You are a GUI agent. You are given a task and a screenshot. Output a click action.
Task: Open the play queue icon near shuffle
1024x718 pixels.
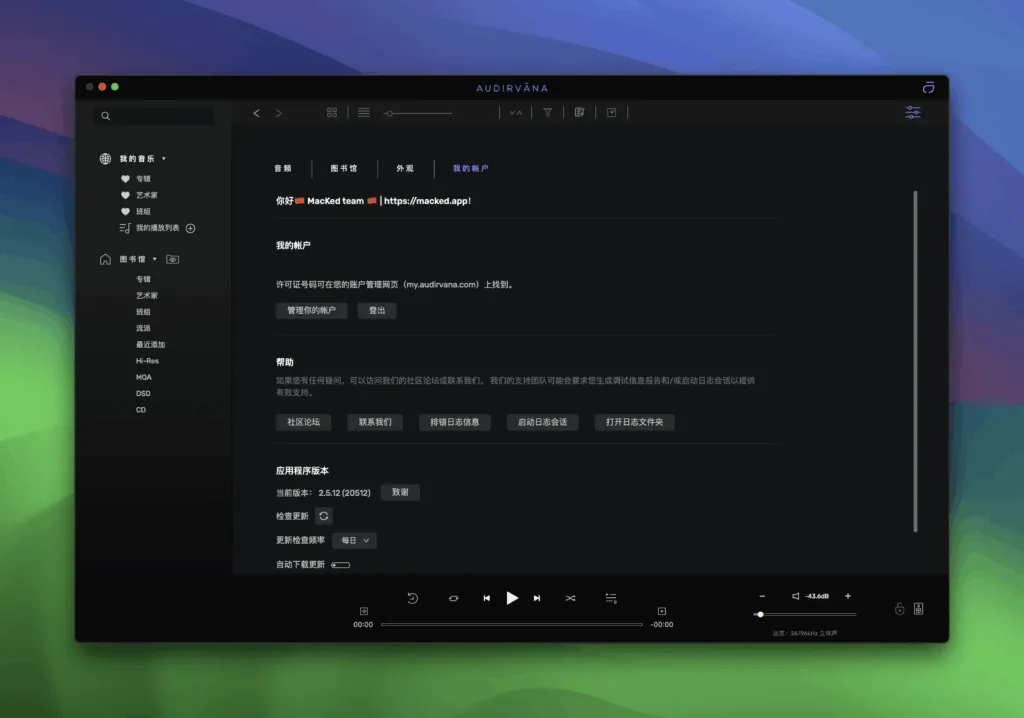tap(611, 598)
